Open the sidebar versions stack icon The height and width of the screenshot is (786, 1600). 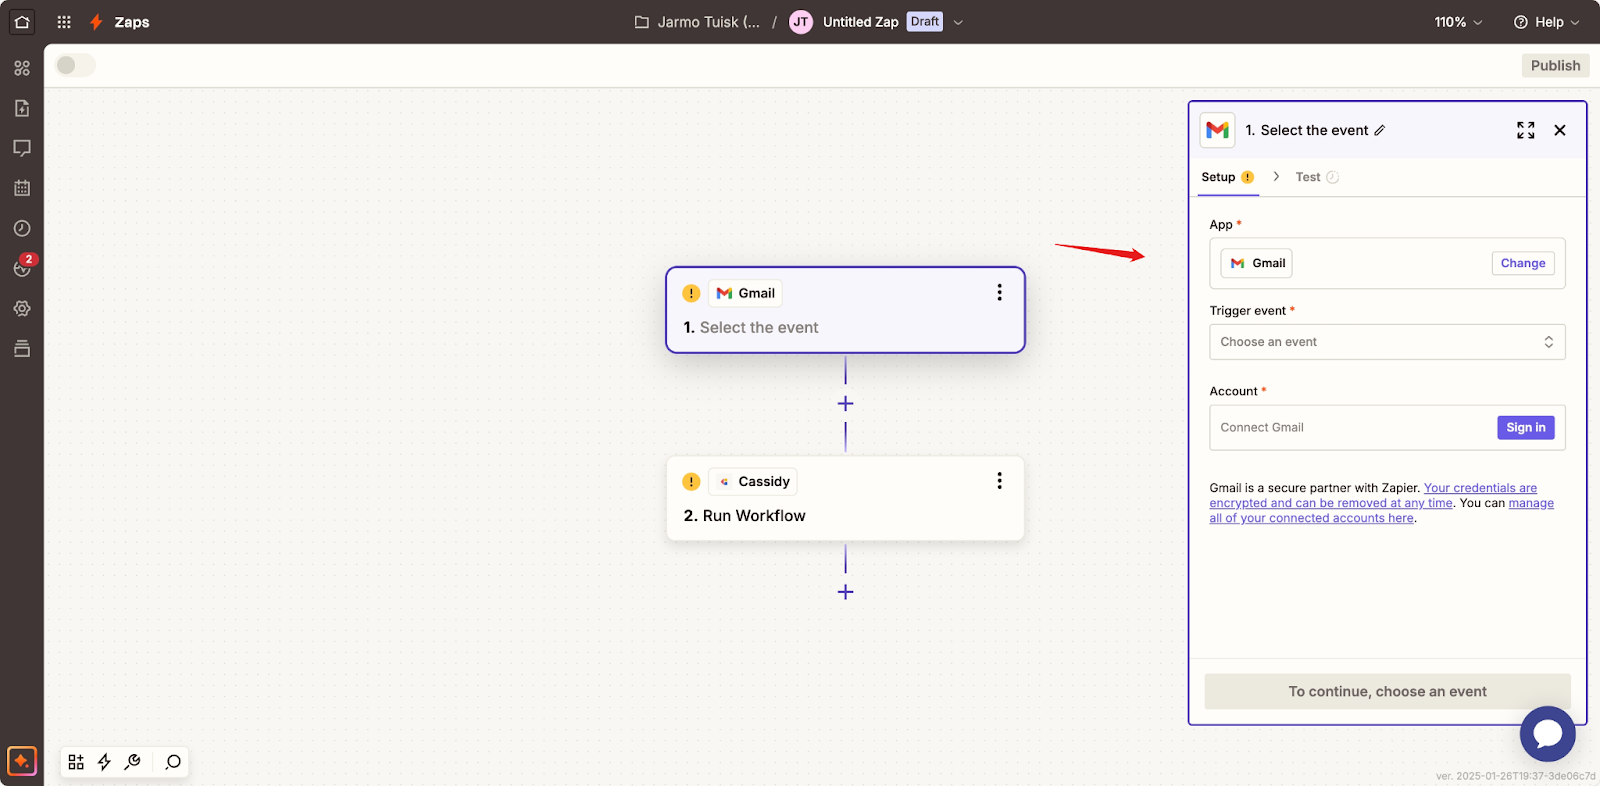pos(22,348)
